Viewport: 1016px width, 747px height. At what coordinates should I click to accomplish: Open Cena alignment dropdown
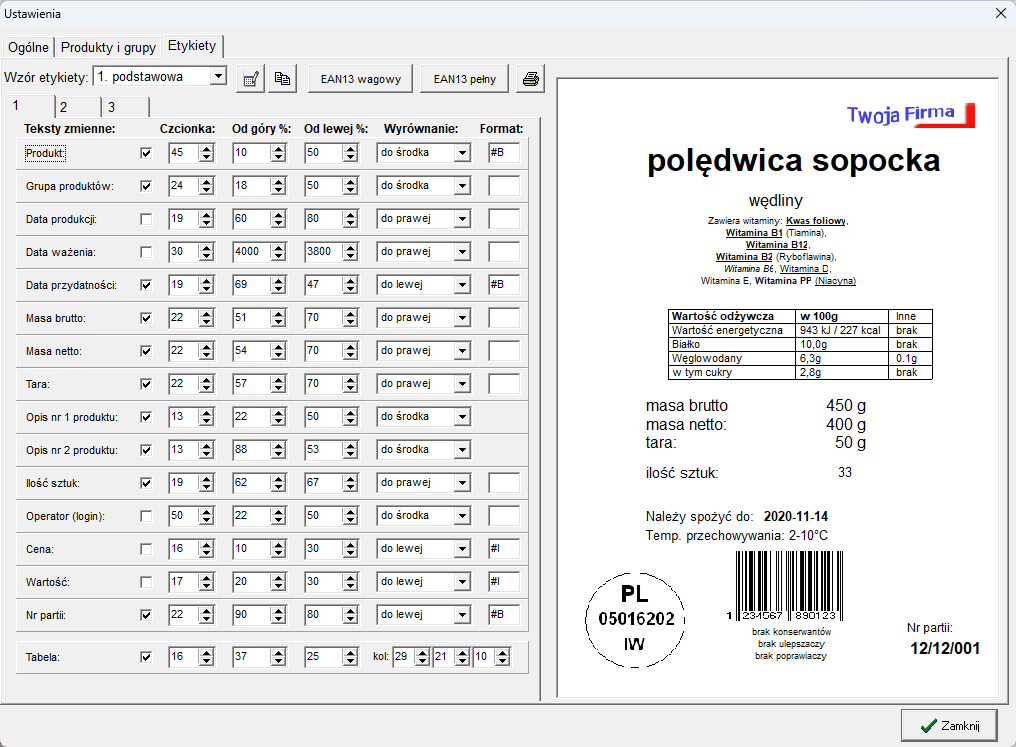pyautogui.click(x=462, y=549)
